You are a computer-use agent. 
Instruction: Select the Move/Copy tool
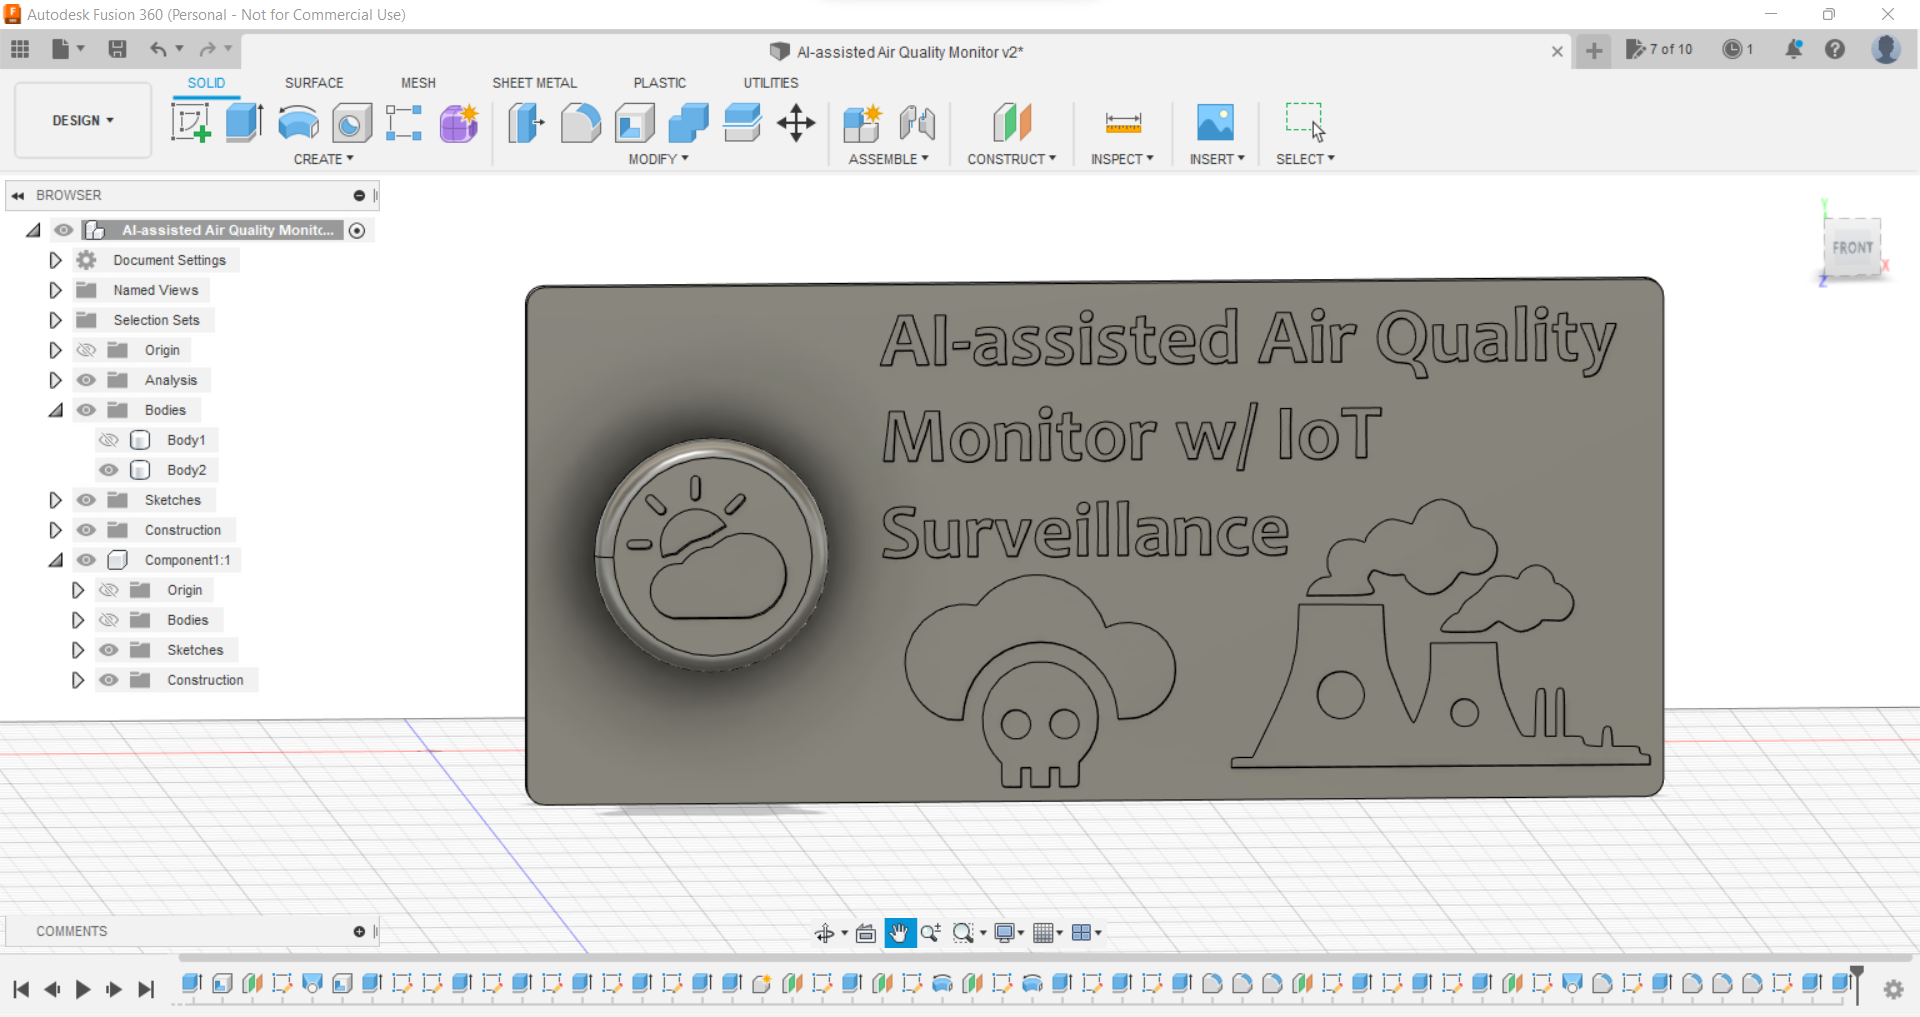[796, 123]
